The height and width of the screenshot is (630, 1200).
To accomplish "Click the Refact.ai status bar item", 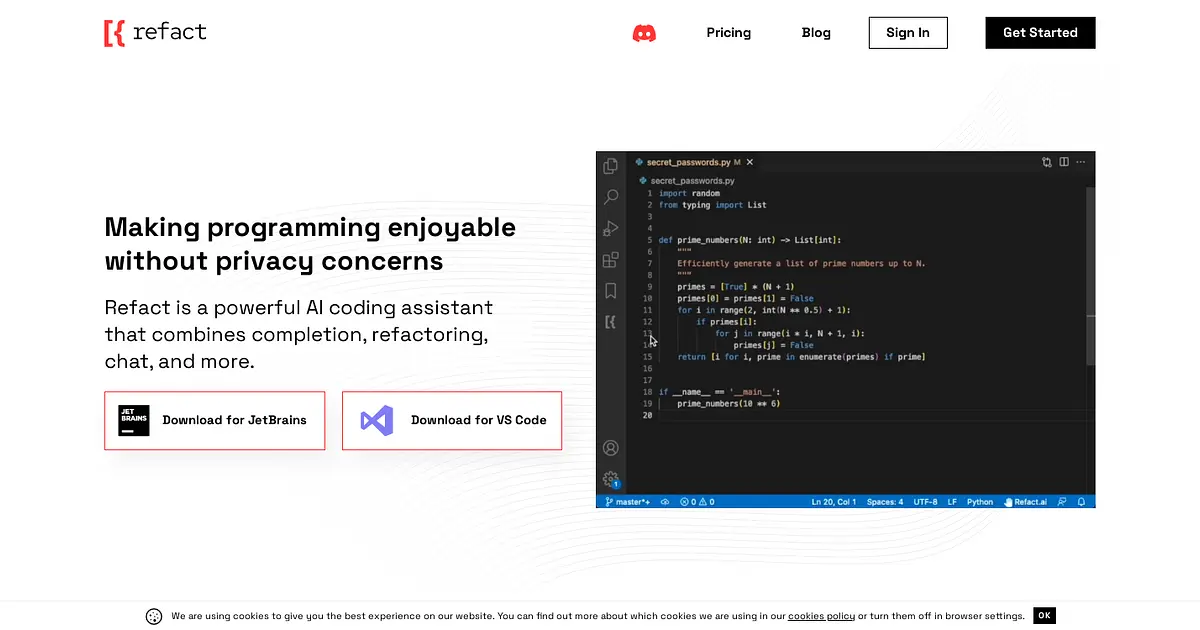I will click(x=1025, y=502).
